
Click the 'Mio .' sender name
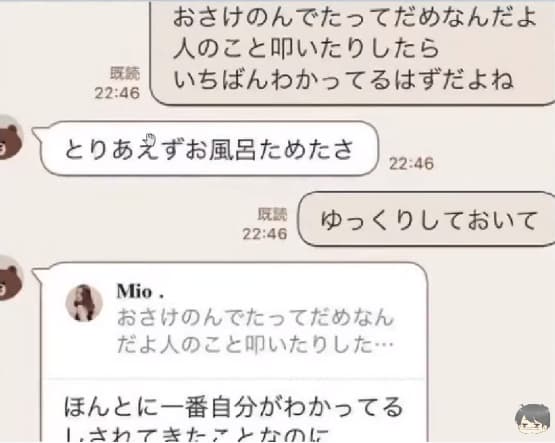(140, 292)
